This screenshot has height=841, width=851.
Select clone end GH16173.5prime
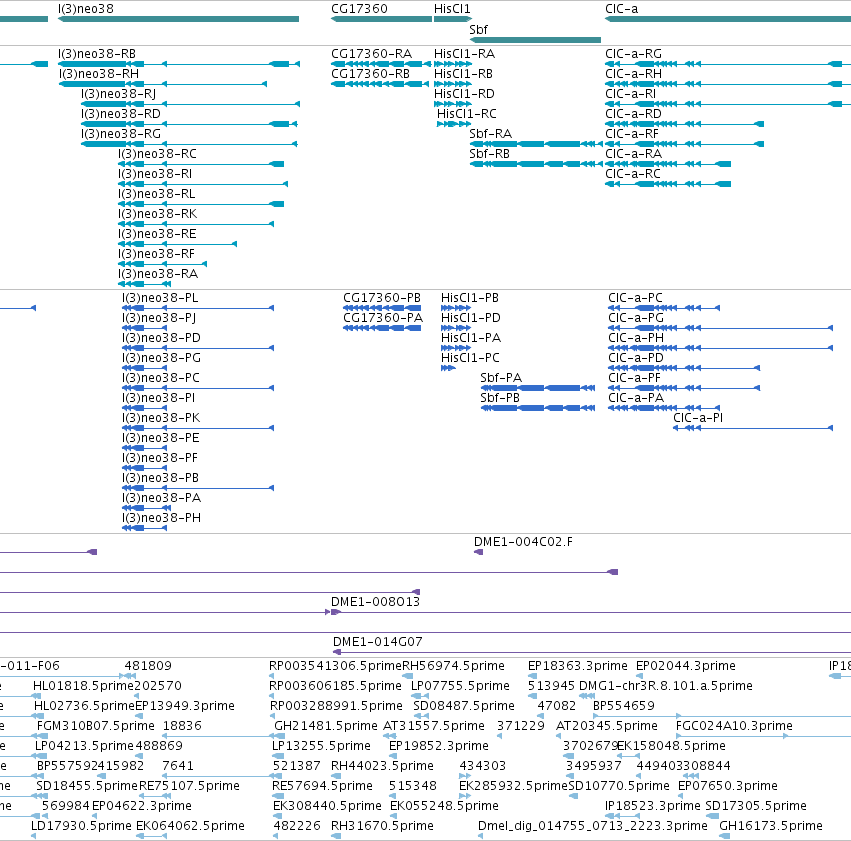pyautogui.click(x=771, y=826)
